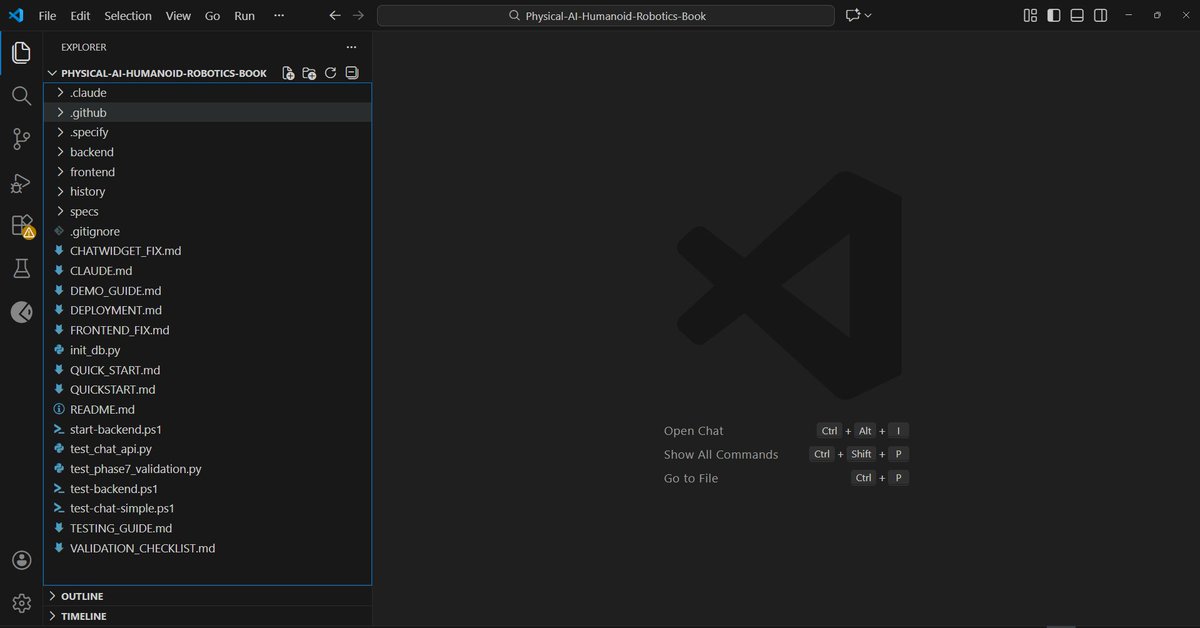Open the Copilot chat icon in title bar
The image size is (1200, 628).
click(852, 16)
